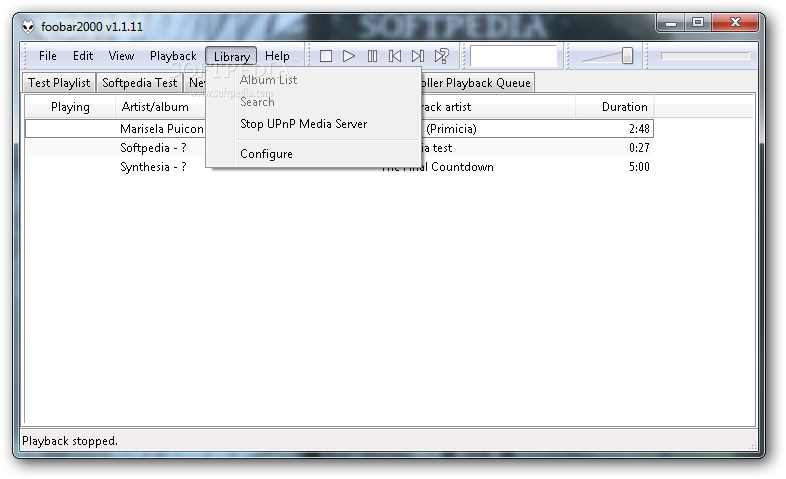Image resolution: width=786 pixels, height=479 pixels.
Task: Start playback with the Play button
Action: coord(349,56)
